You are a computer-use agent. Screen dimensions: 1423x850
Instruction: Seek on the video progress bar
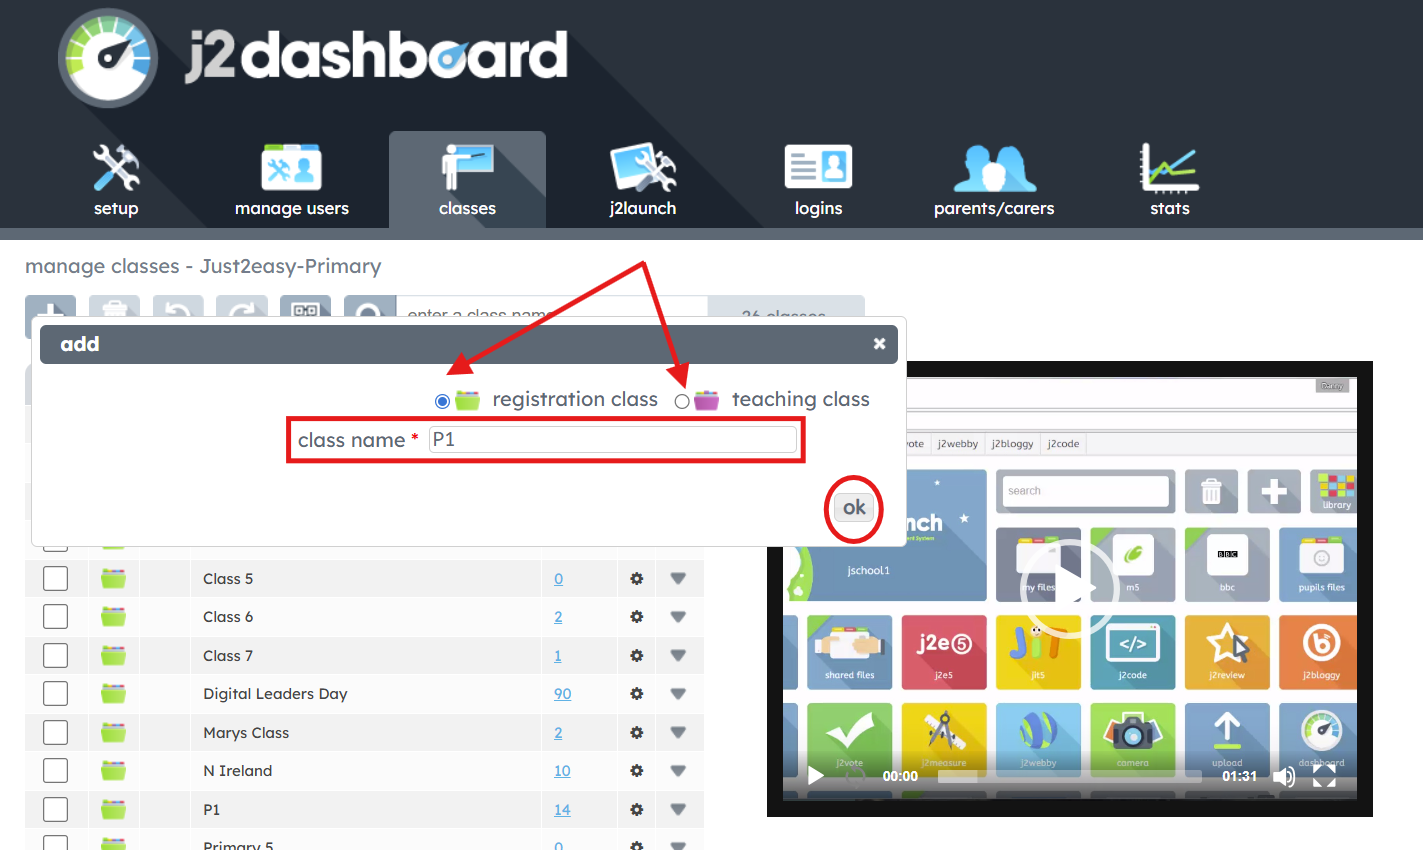pos(1070,776)
